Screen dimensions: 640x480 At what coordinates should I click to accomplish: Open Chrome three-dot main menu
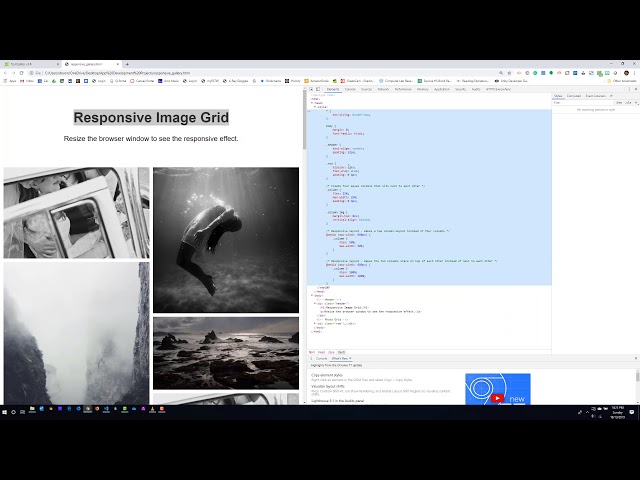pyautogui.click(x=635, y=73)
